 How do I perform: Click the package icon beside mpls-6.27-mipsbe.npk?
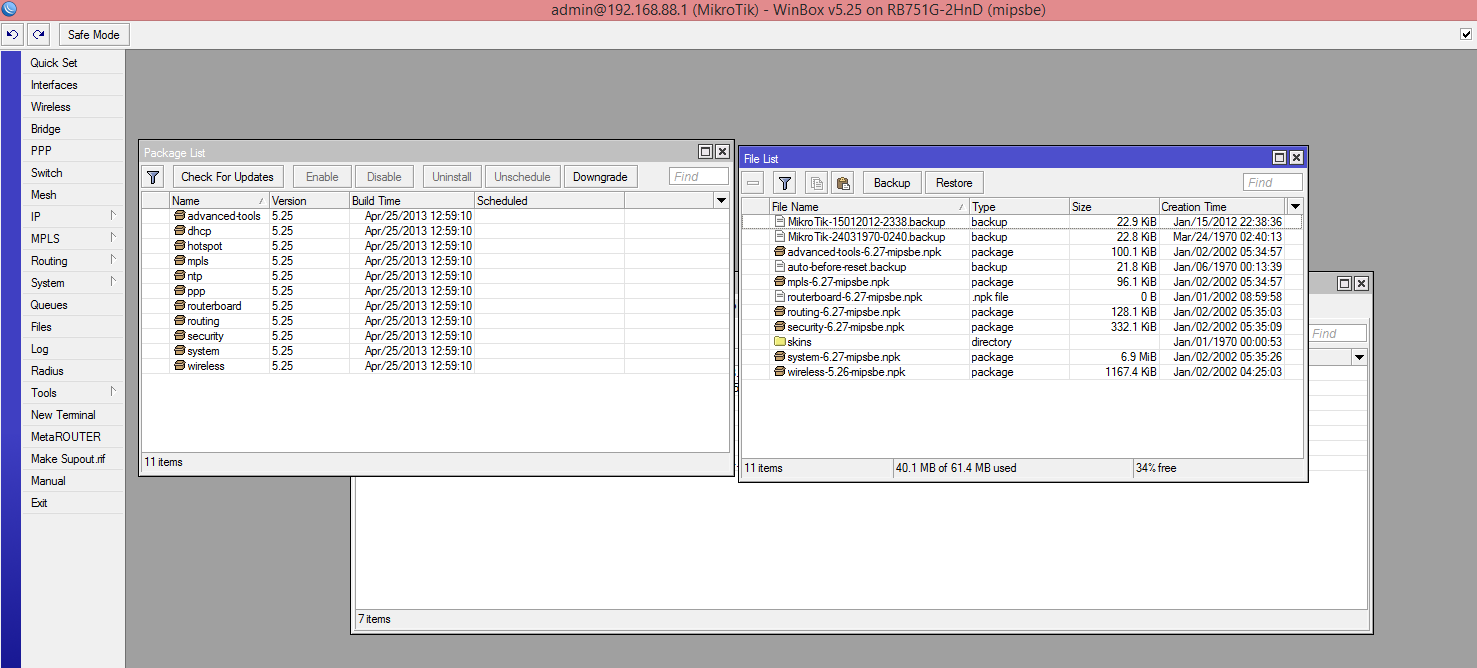click(780, 282)
